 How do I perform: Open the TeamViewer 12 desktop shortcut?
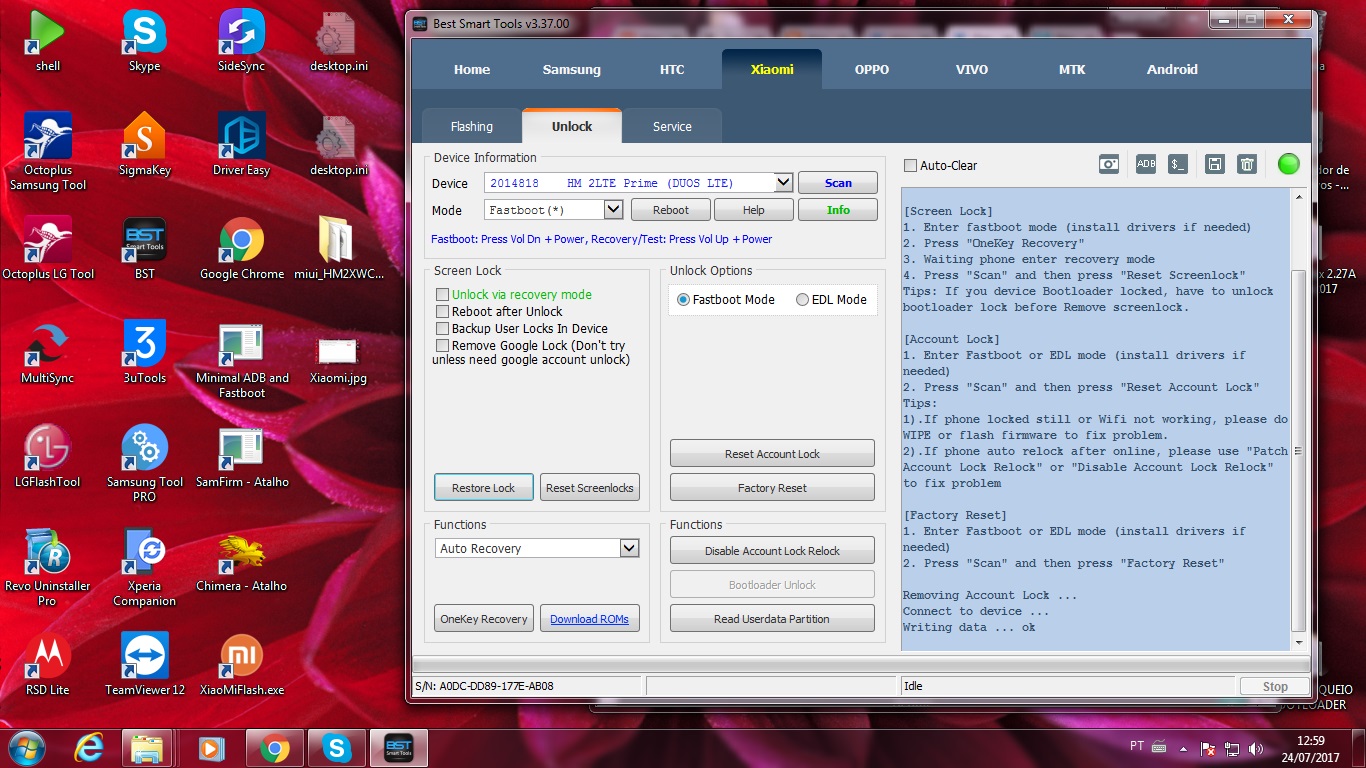pyautogui.click(x=144, y=665)
